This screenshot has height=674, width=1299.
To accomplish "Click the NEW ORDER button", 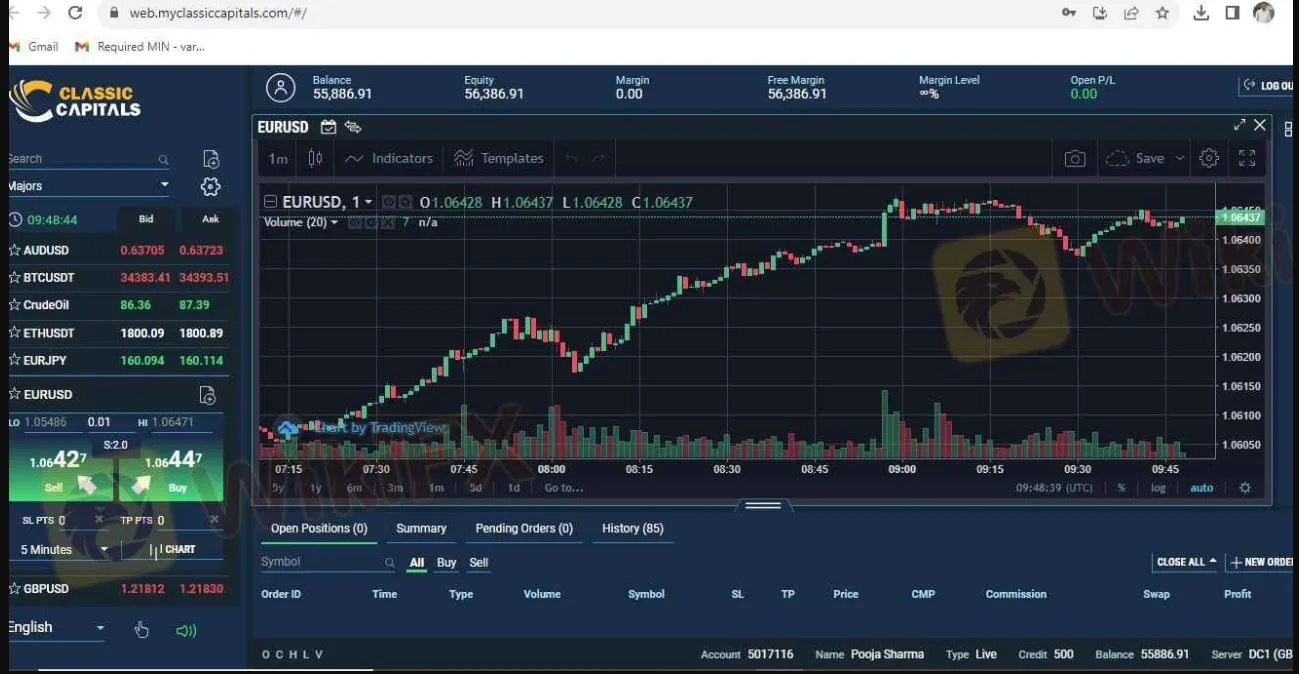I will [x=1260, y=562].
